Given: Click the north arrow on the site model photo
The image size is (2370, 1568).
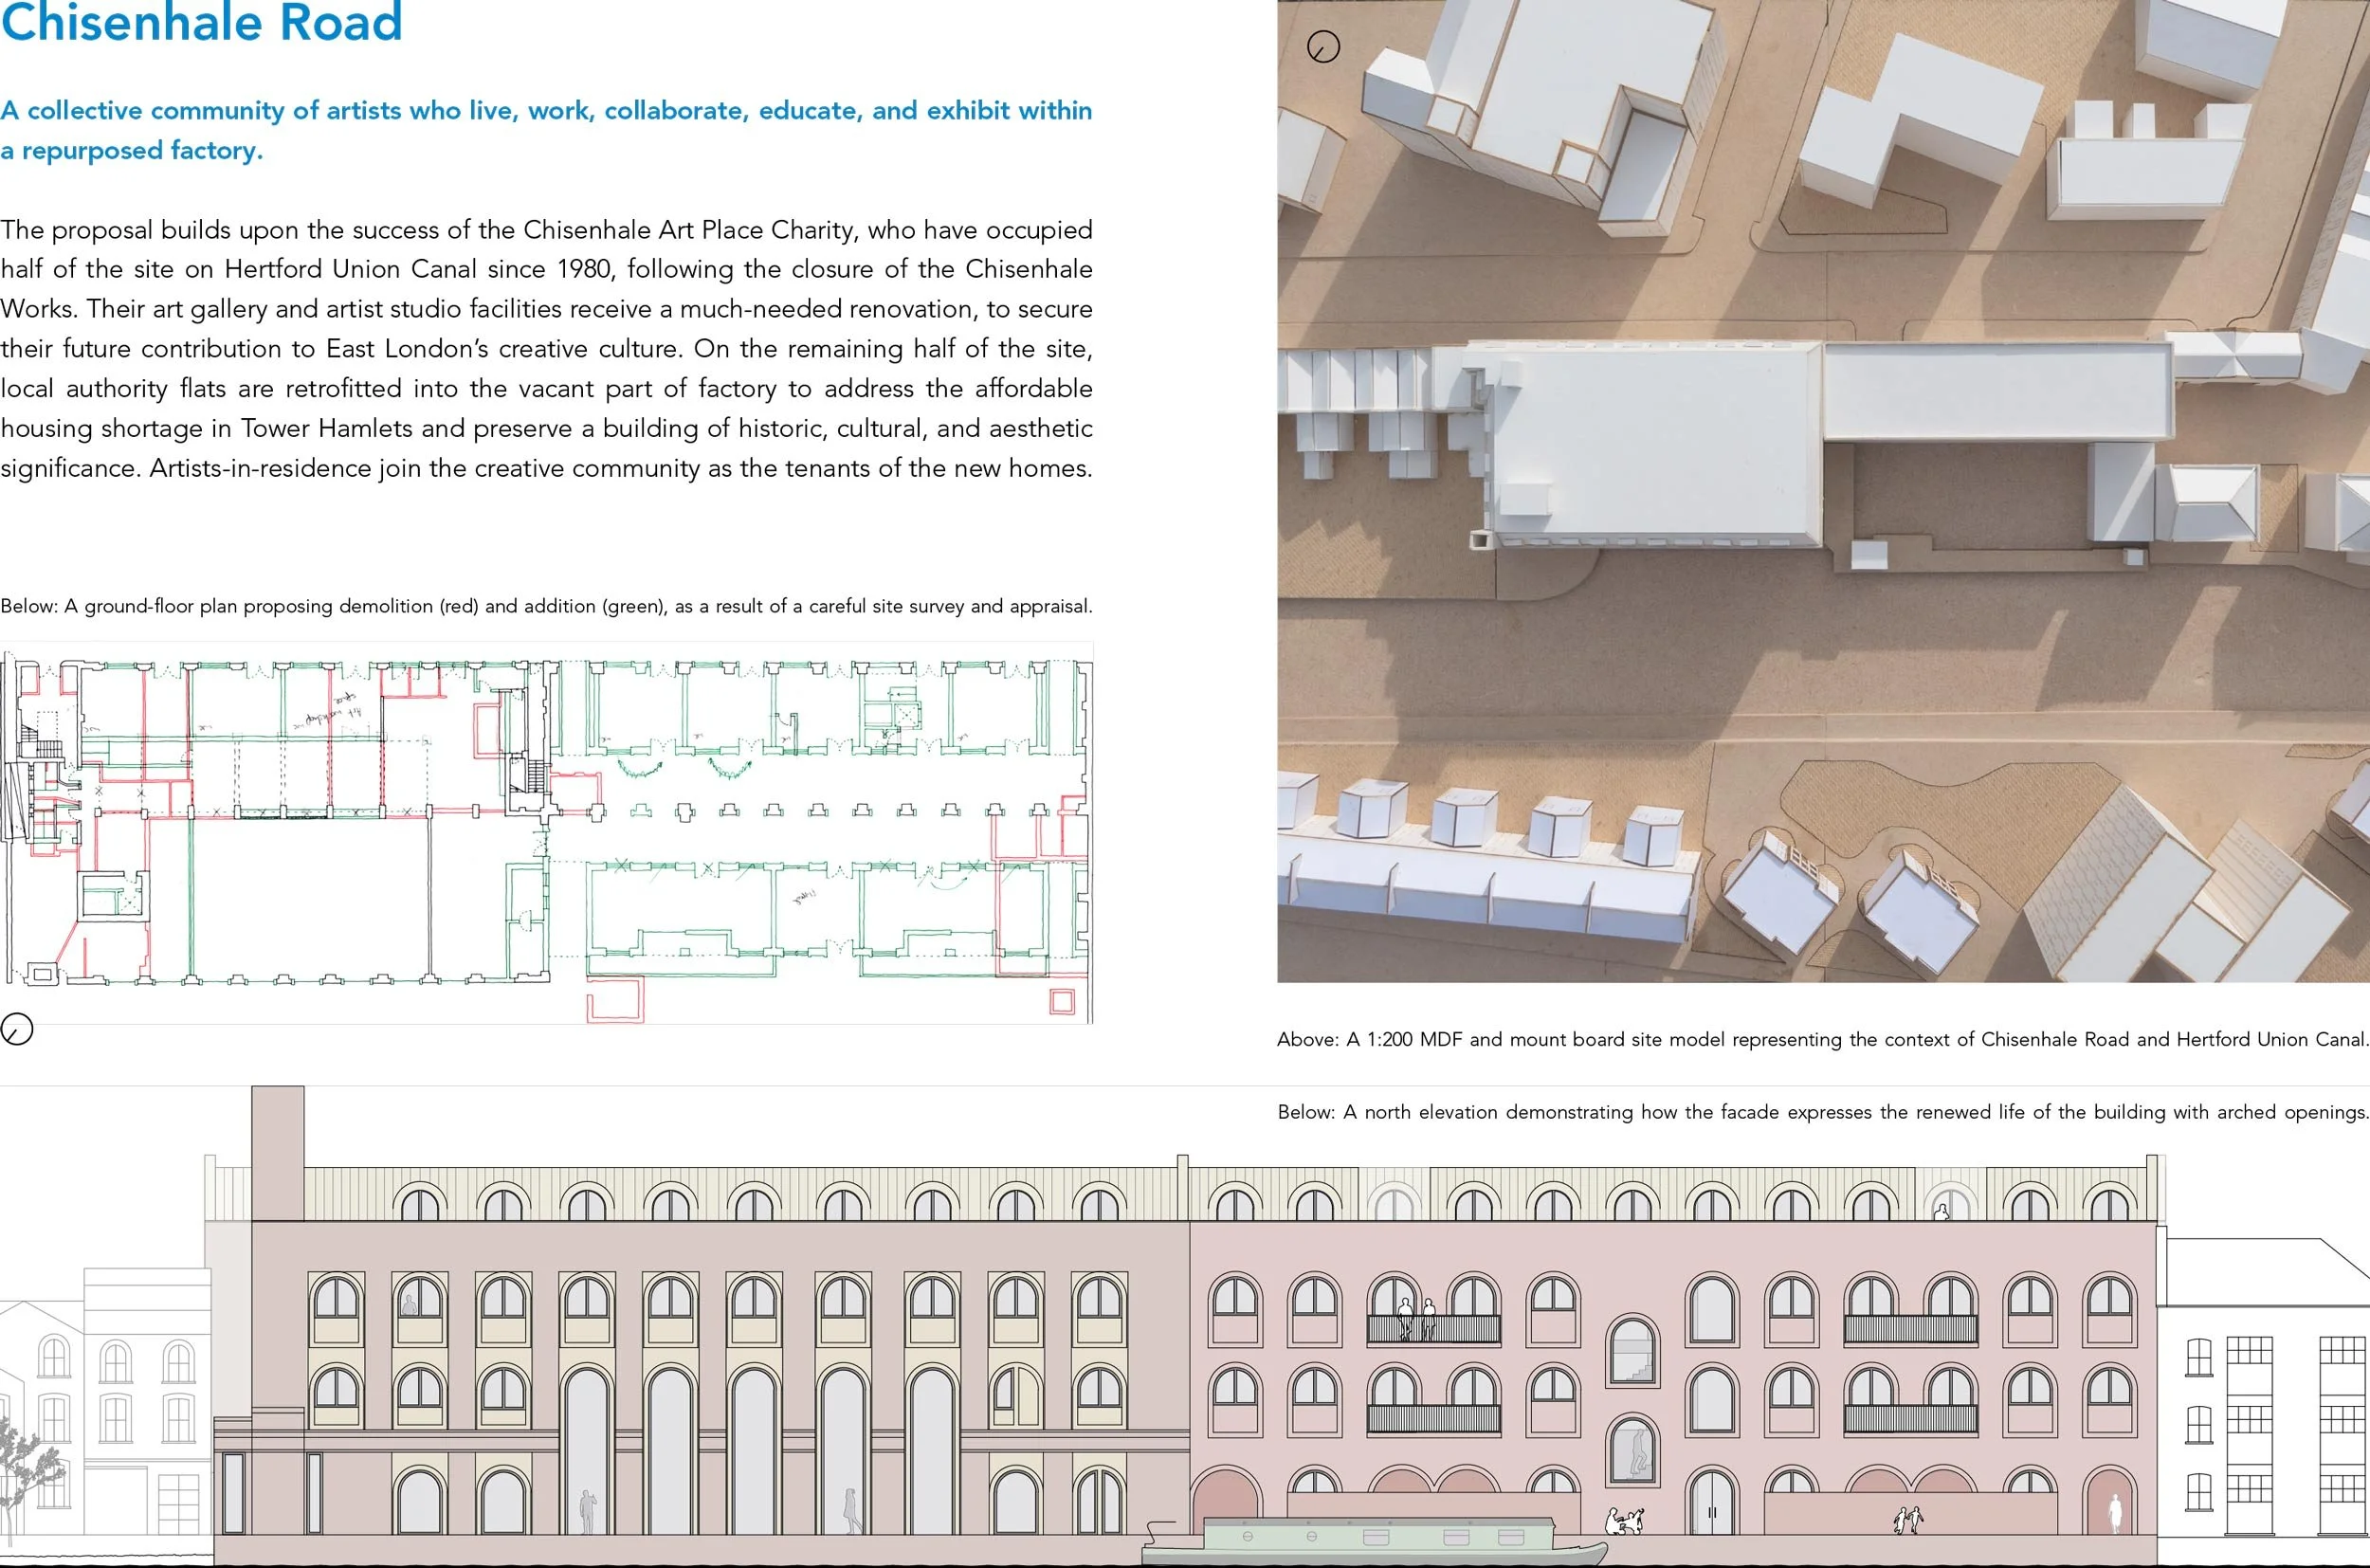Looking at the screenshot, I should pos(1322,47).
